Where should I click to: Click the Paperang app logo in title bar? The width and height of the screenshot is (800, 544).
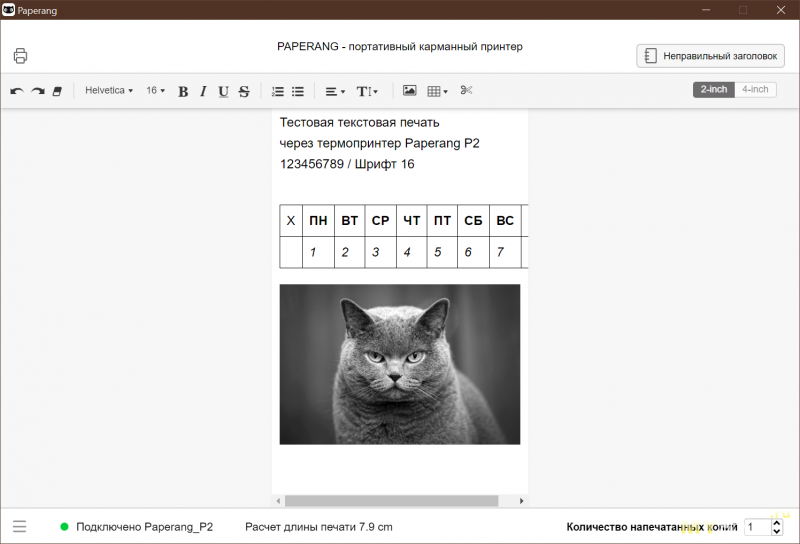coord(9,10)
